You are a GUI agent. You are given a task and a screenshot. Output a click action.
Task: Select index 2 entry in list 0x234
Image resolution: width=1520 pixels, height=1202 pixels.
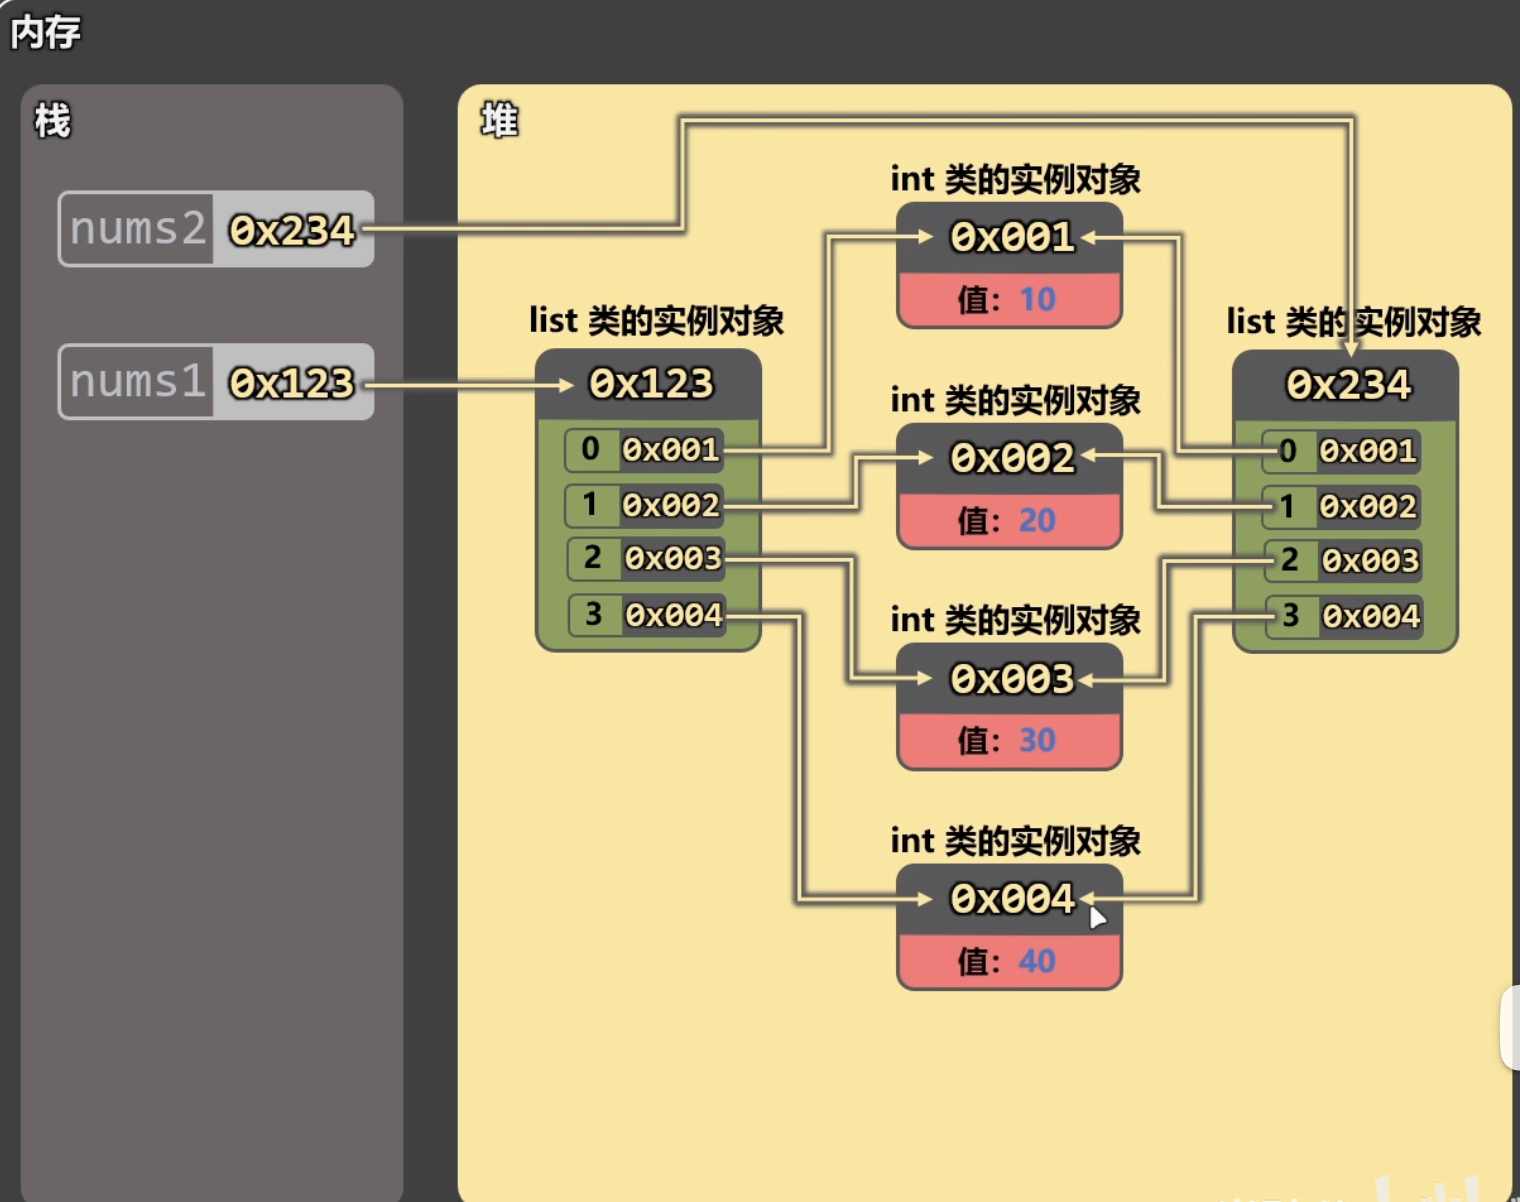tap(1344, 561)
